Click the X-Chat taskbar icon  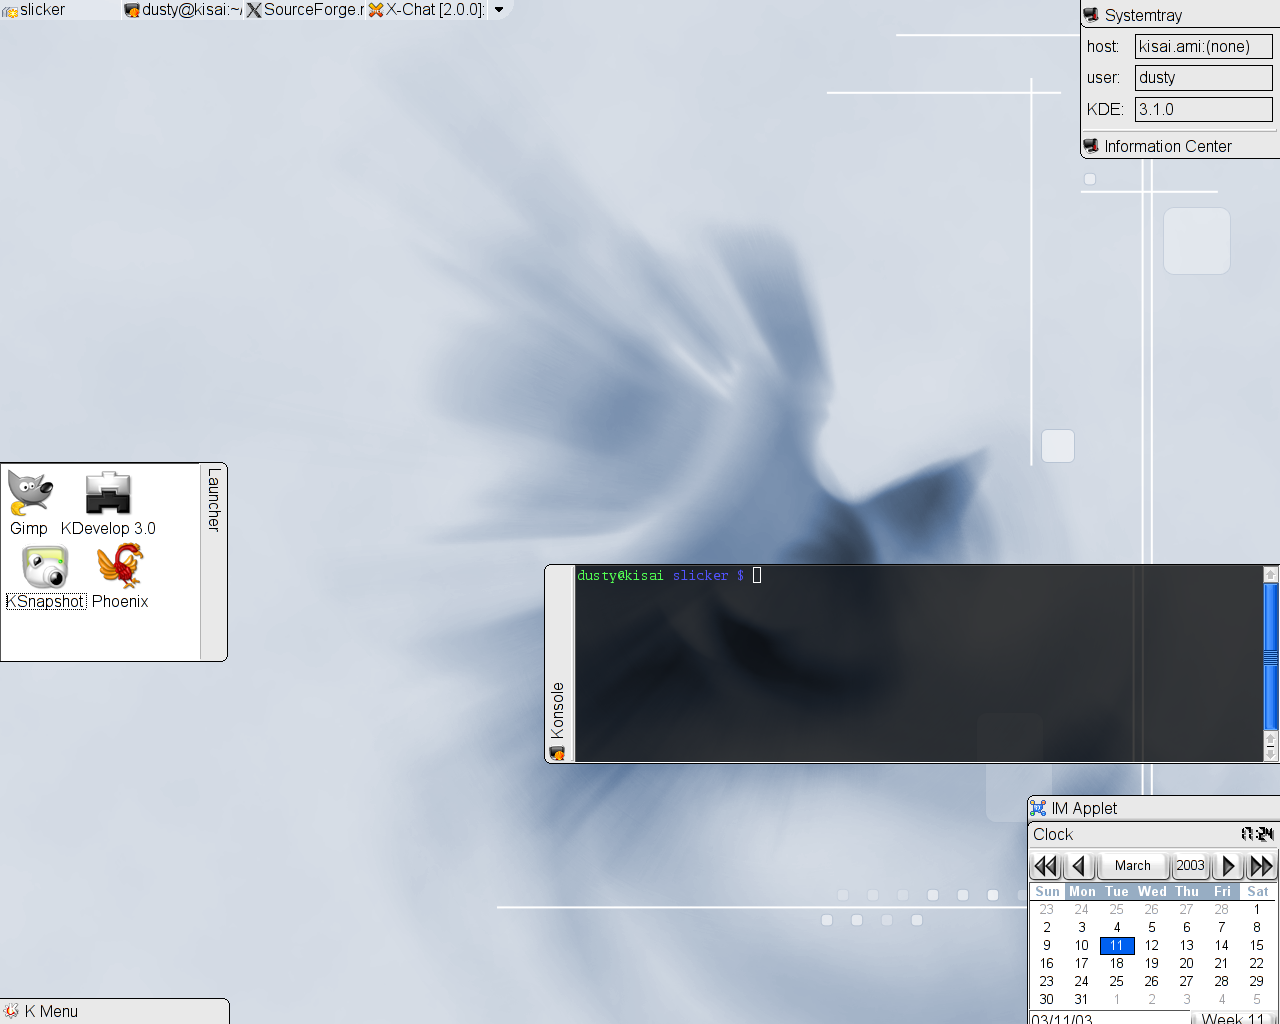[376, 10]
